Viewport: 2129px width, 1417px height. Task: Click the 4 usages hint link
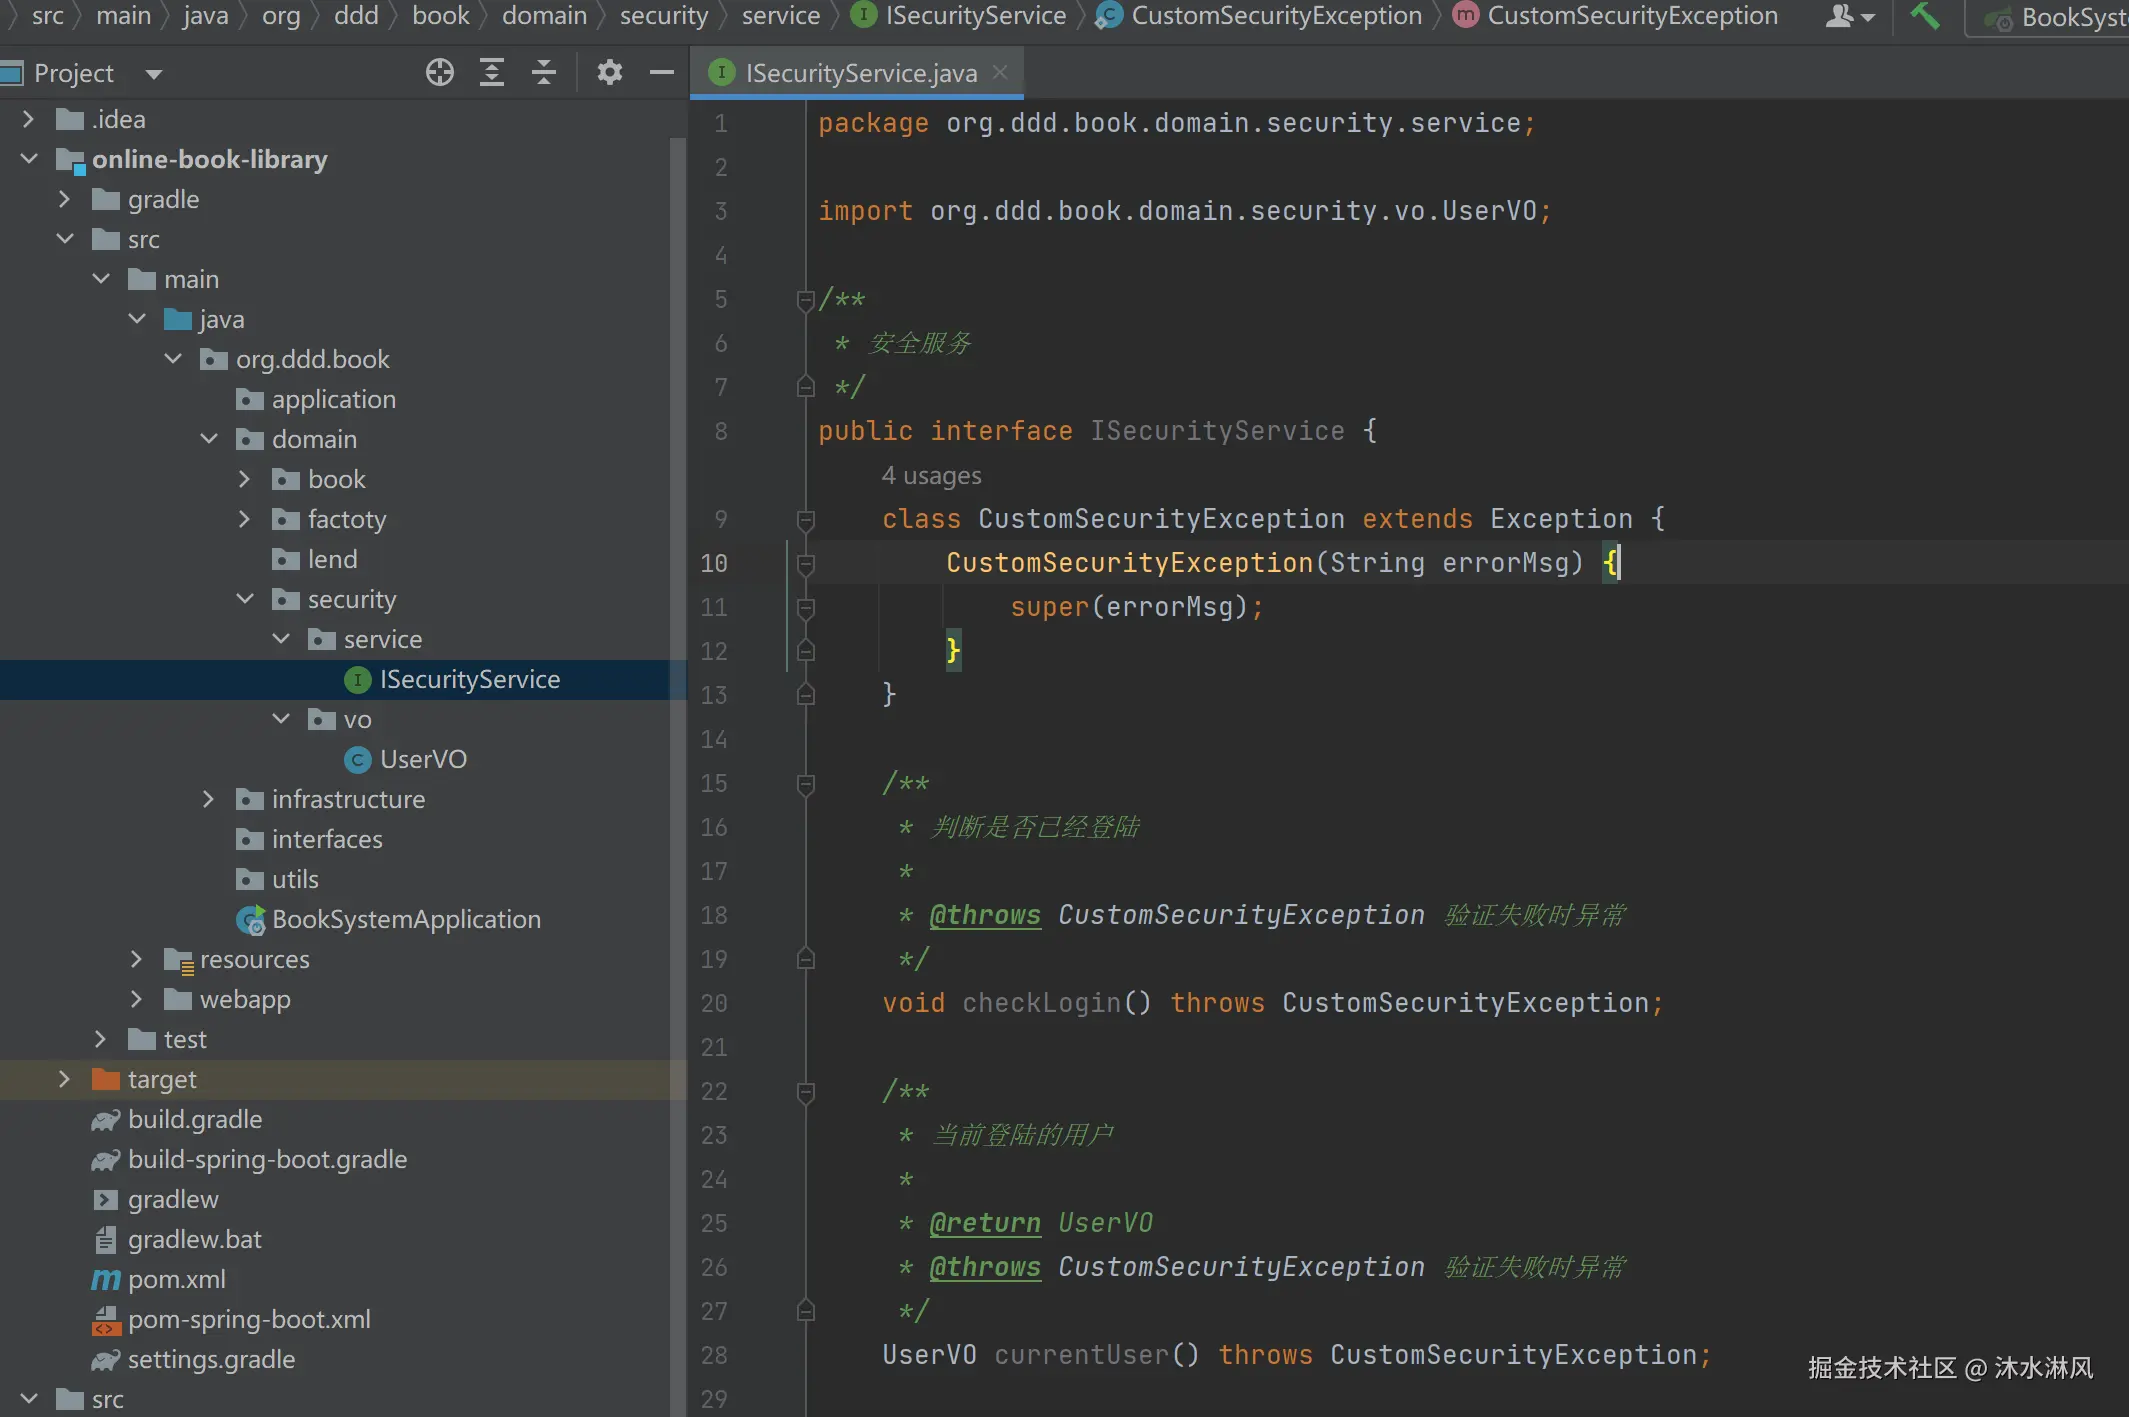(x=930, y=476)
